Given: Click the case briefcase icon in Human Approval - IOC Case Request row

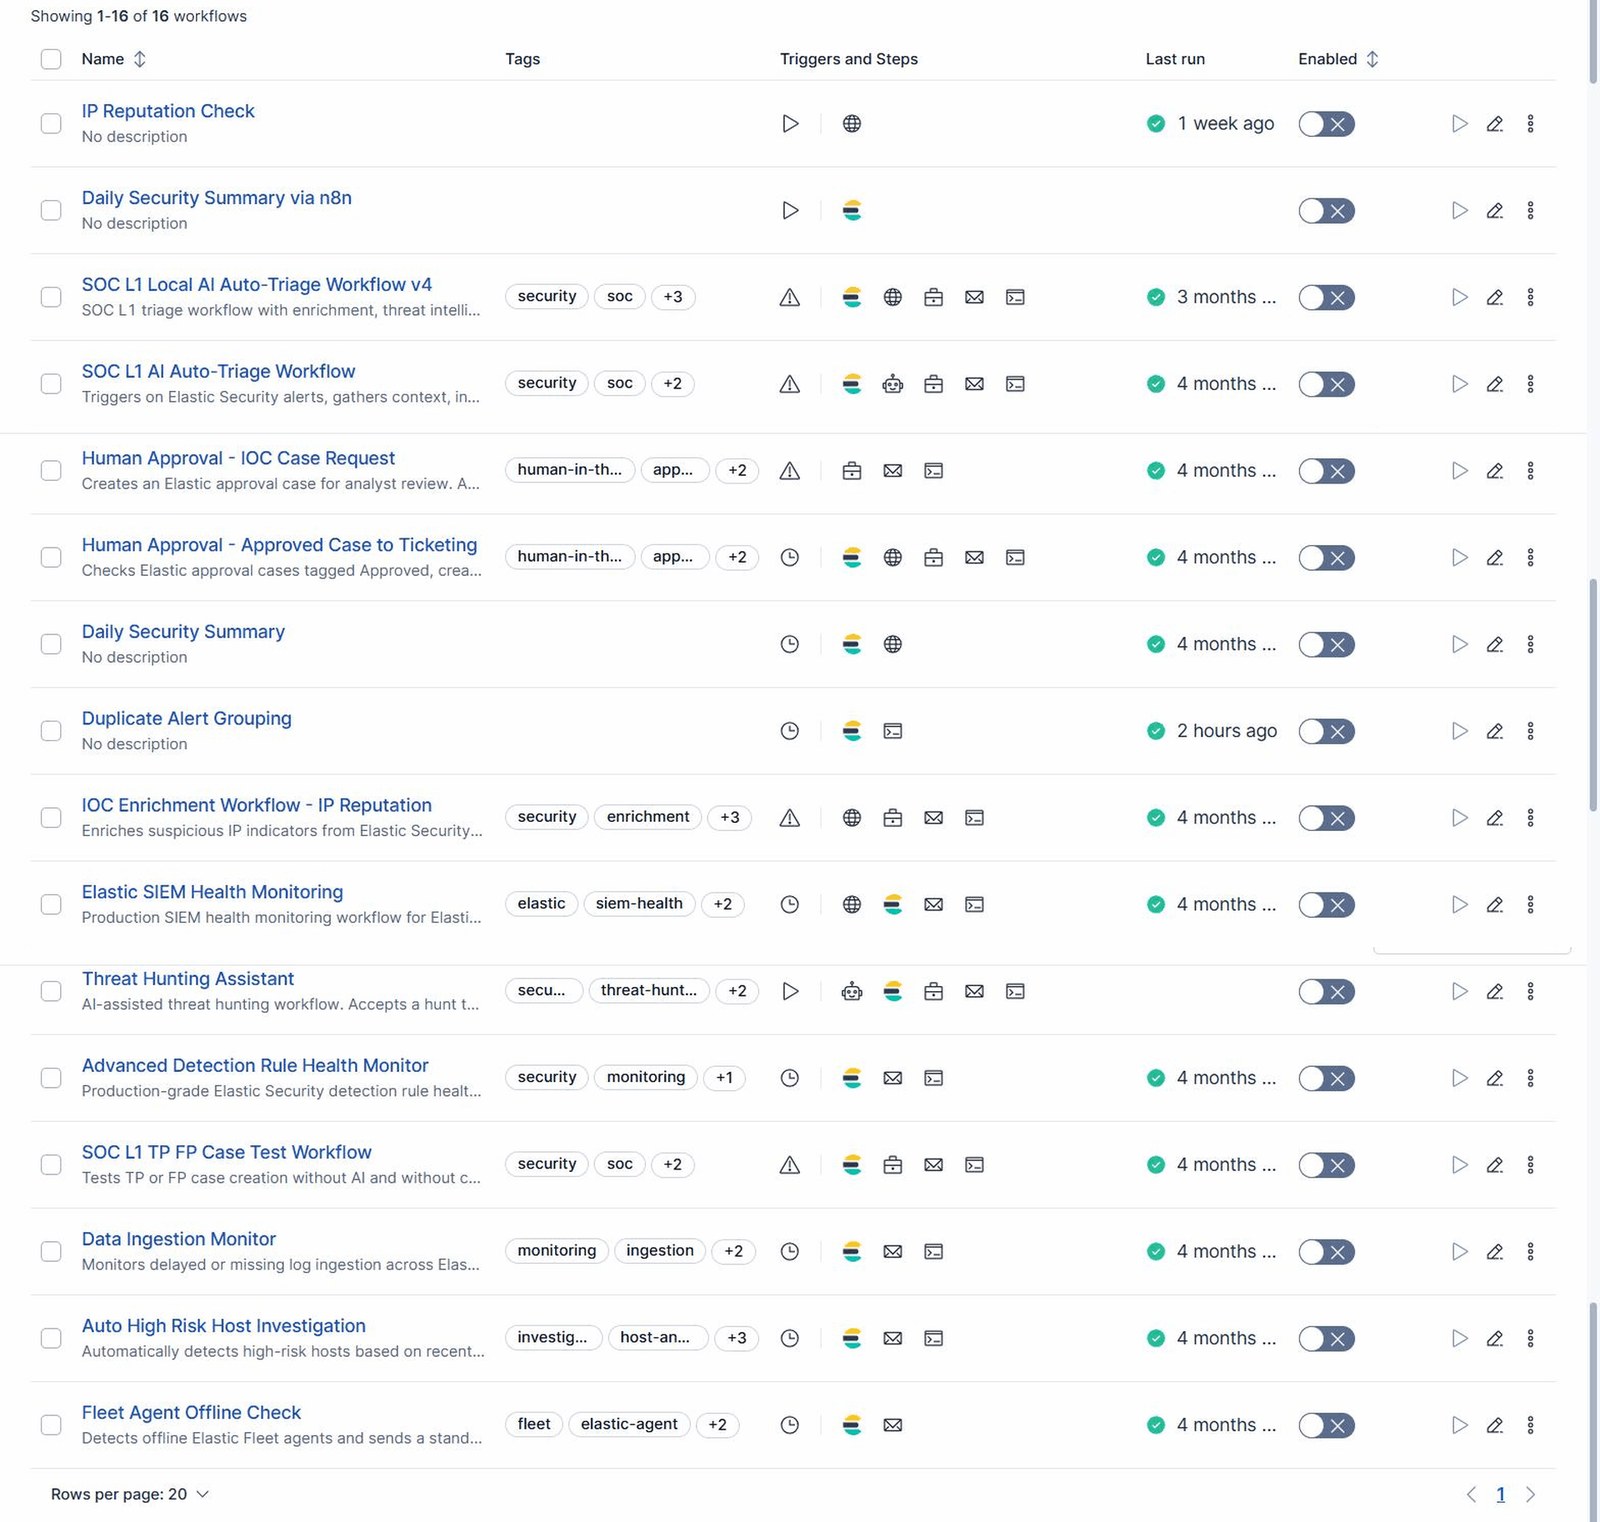Looking at the screenshot, I should tap(852, 471).
